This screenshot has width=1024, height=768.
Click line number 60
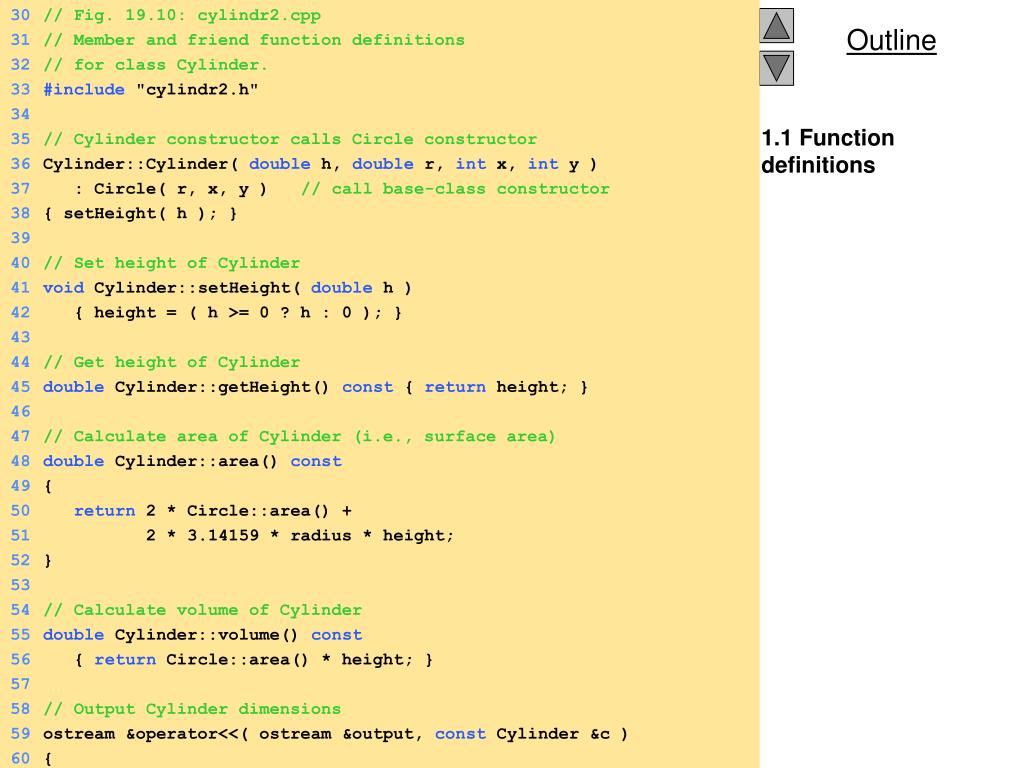20,758
